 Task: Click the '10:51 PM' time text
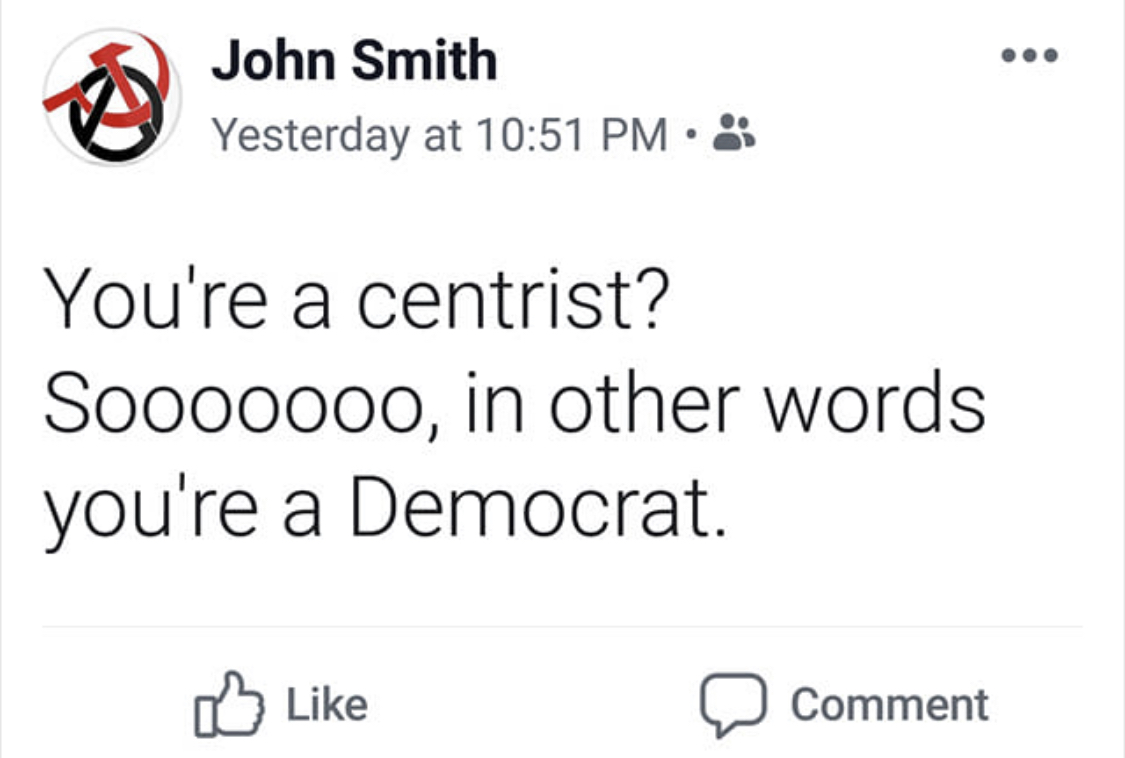571,134
